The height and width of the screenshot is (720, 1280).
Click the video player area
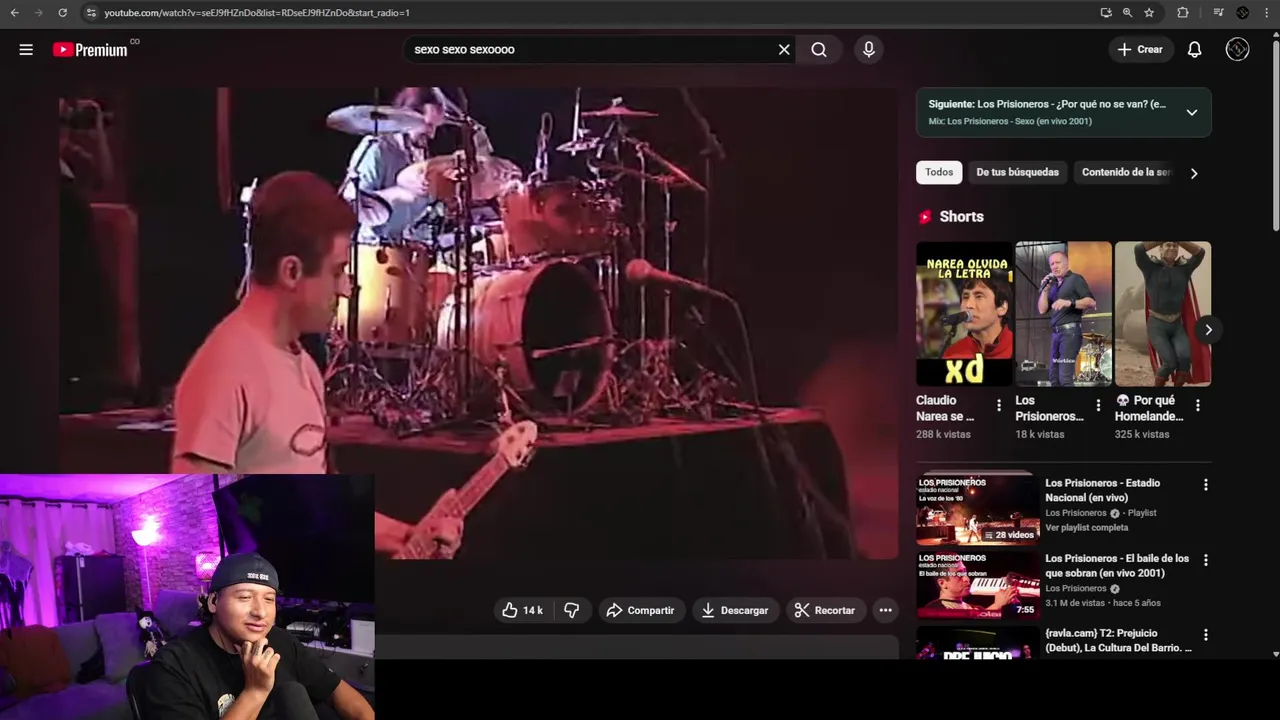478,322
